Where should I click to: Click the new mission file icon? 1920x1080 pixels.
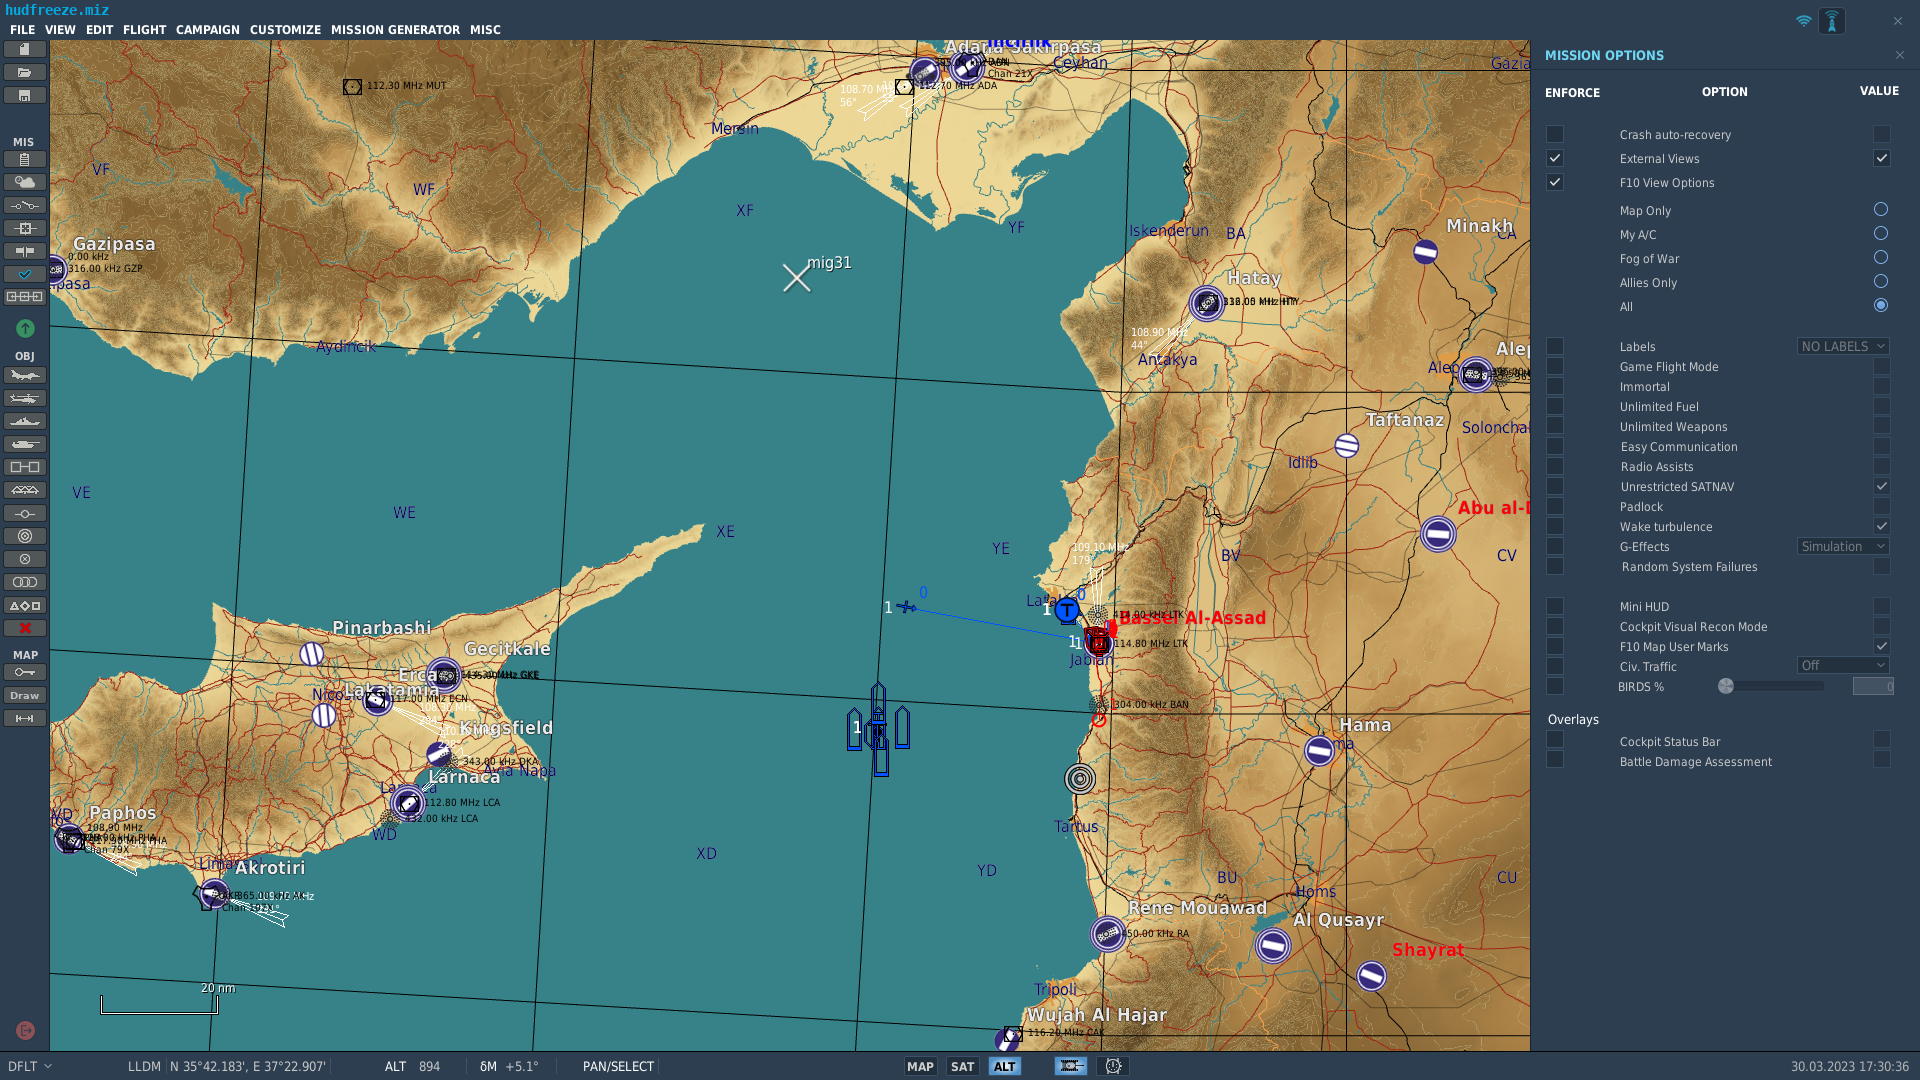coord(25,49)
